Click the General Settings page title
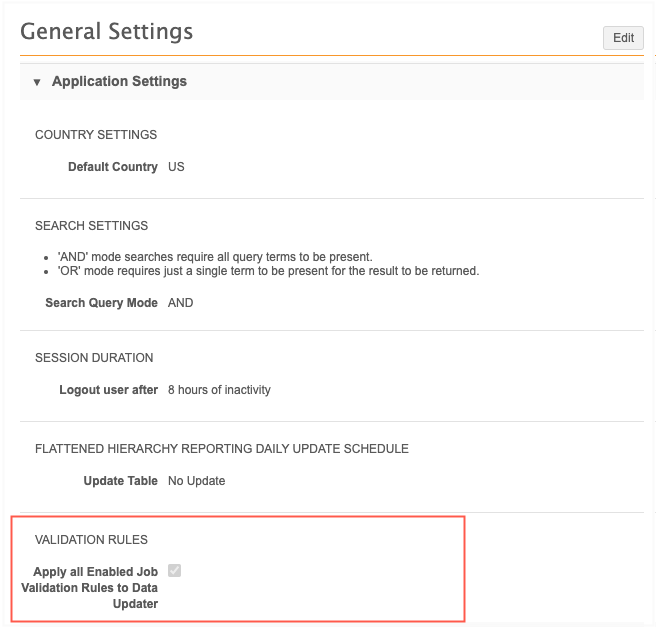The image size is (656, 627). point(107,31)
